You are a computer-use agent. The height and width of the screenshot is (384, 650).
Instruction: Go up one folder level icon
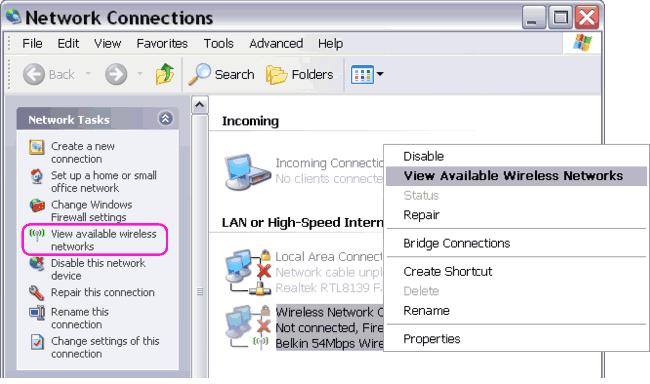[165, 74]
